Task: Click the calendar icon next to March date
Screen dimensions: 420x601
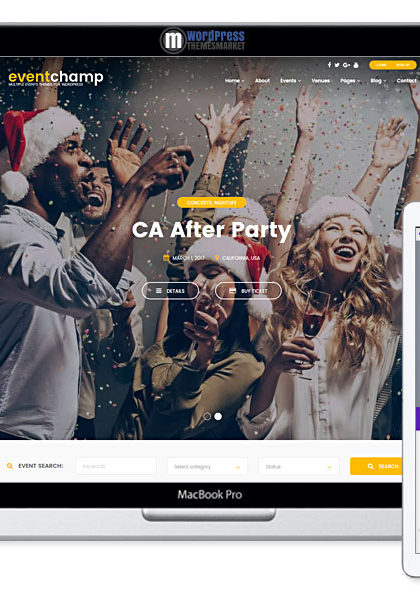Action: coord(166,258)
